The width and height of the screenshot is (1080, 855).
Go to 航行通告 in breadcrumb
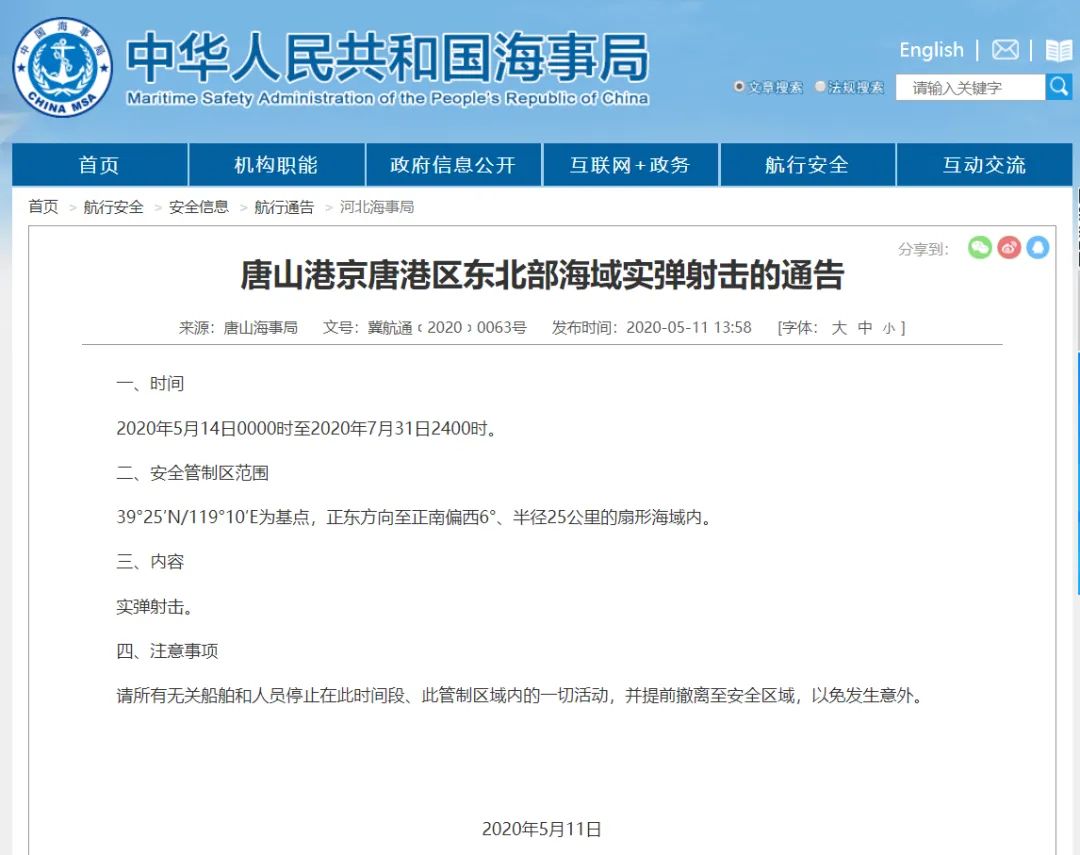point(284,207)
